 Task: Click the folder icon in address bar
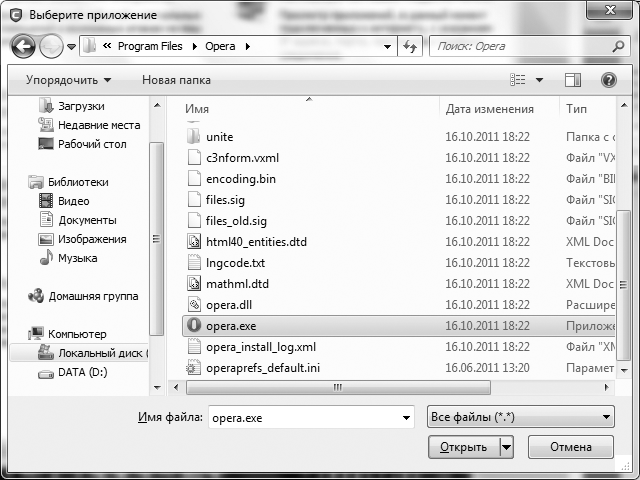tap(89, 46)
